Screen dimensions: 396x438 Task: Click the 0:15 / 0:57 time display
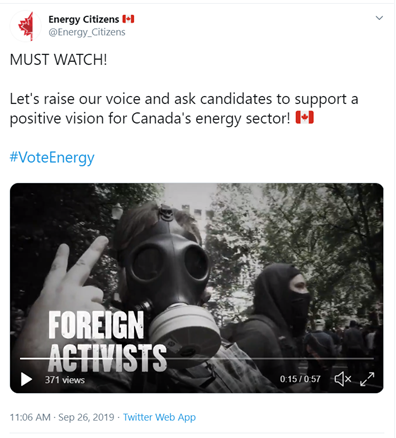(x=300, y=379)
